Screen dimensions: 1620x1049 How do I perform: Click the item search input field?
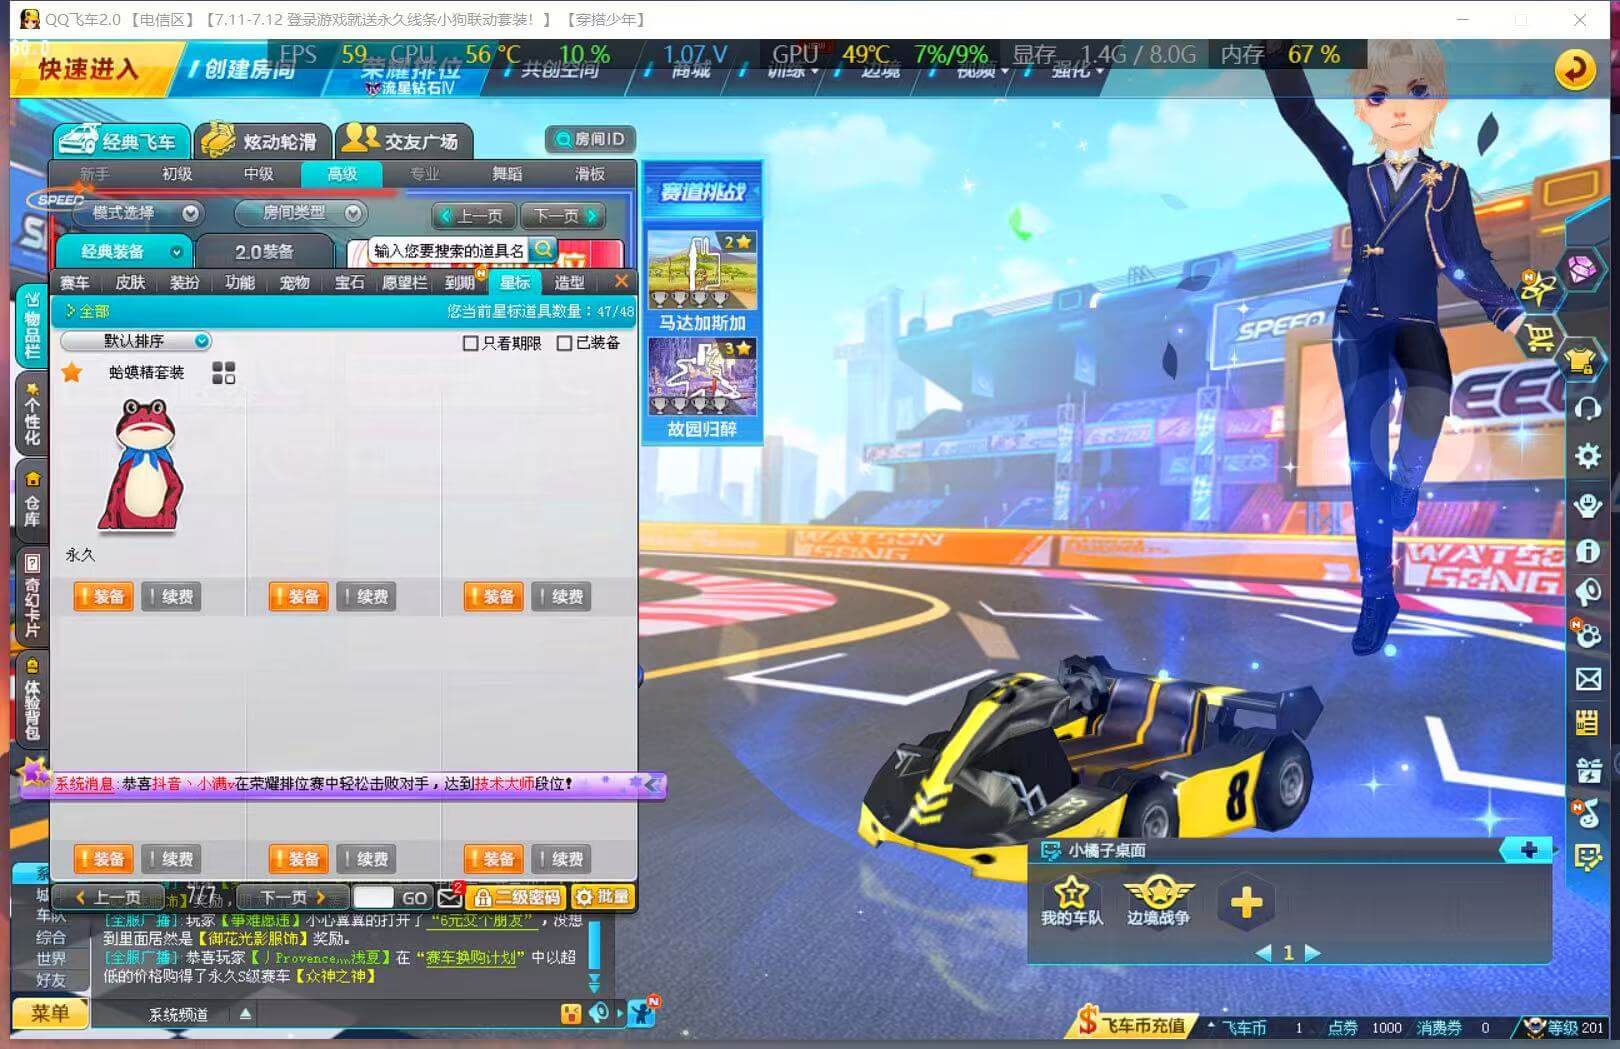click(x=449, y=250)
